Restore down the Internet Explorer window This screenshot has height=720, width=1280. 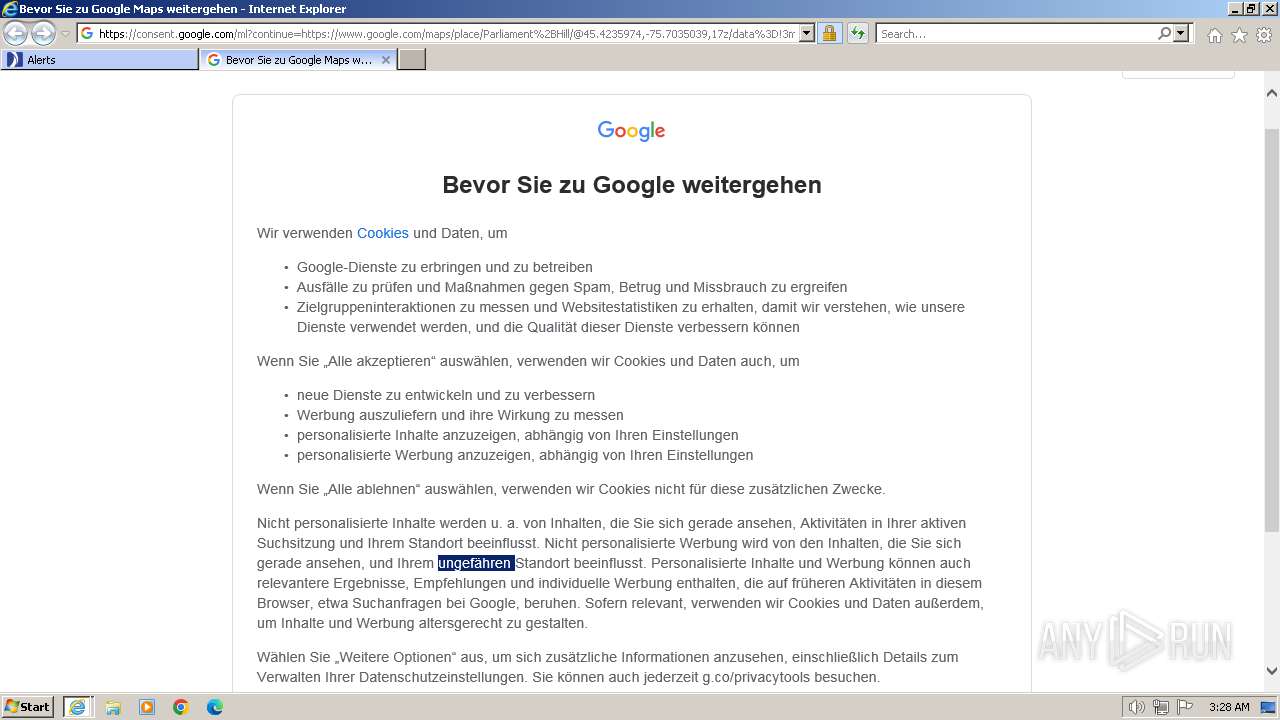pyautogui.click(x=1250, y=9)
